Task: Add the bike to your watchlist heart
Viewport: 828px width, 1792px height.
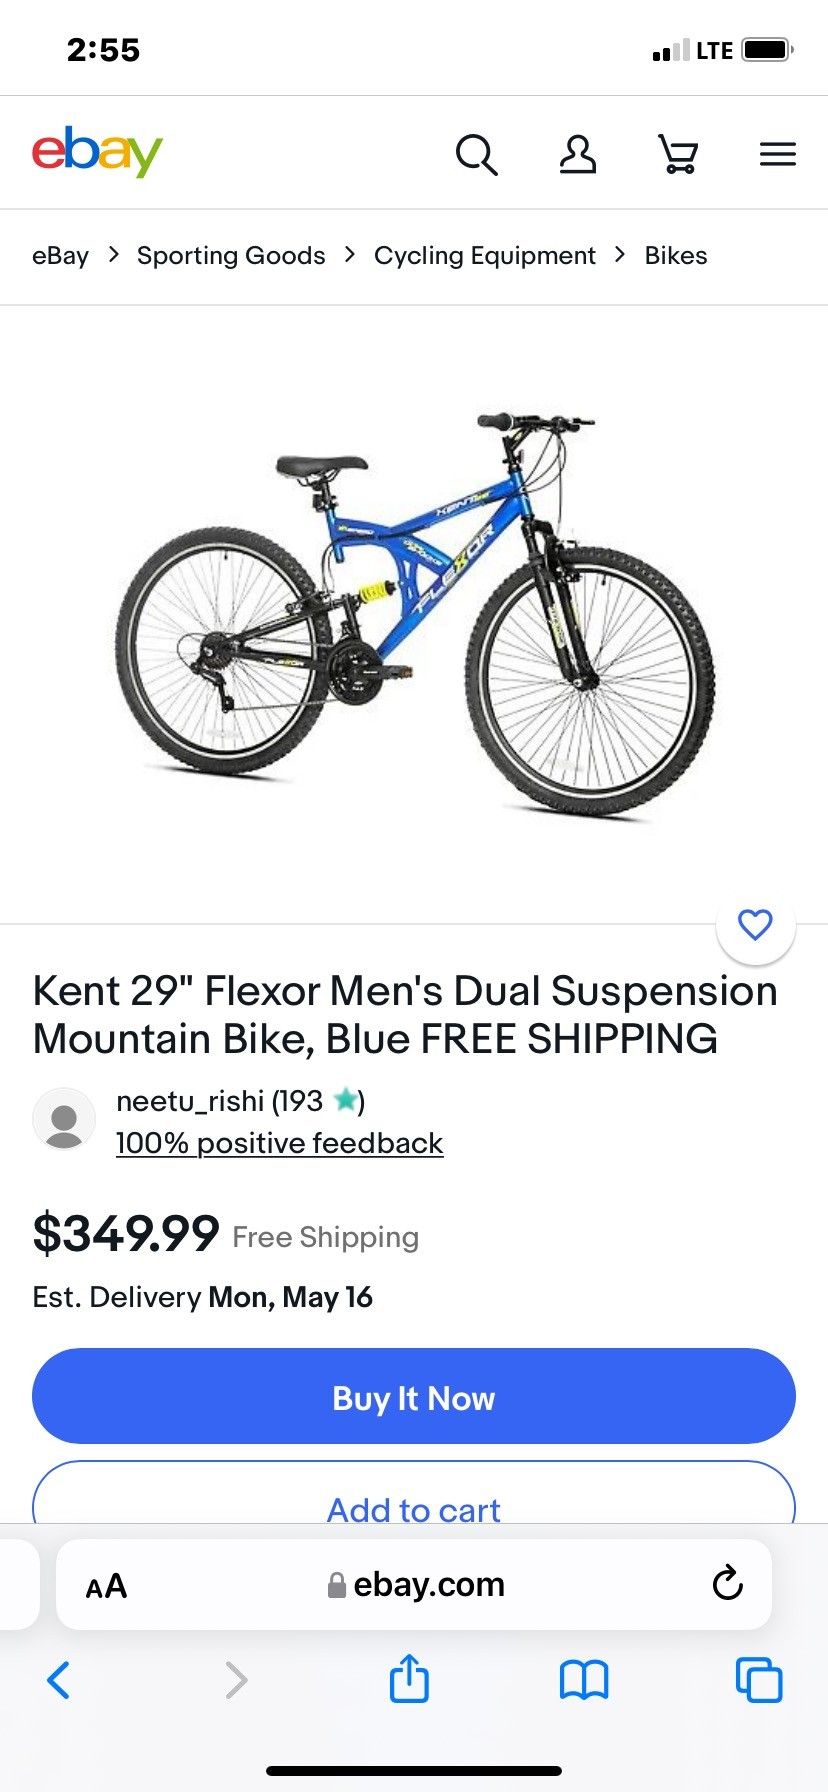Action: [756, 927]
